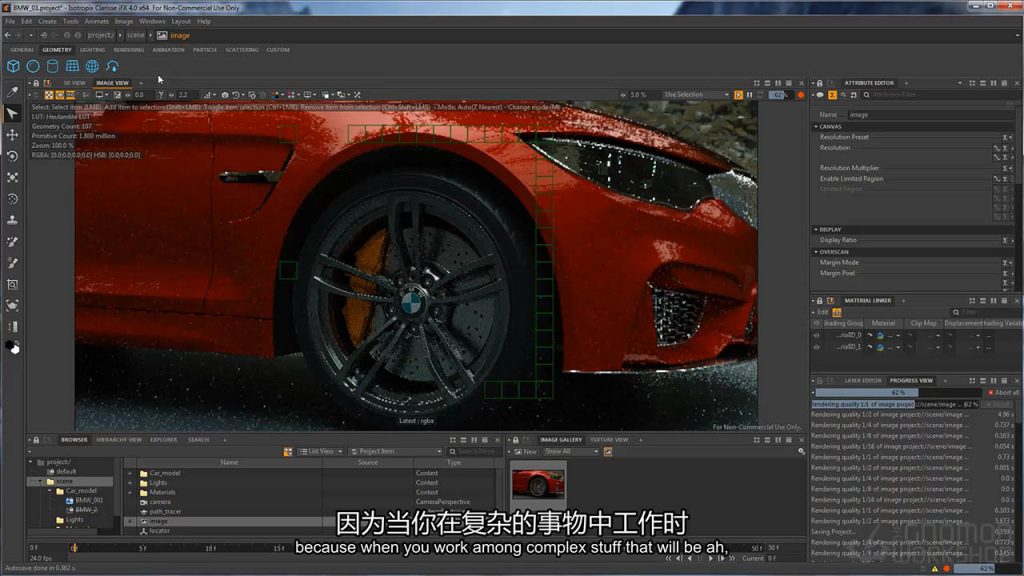Collapse the DISPLAY attribute section

816,229
